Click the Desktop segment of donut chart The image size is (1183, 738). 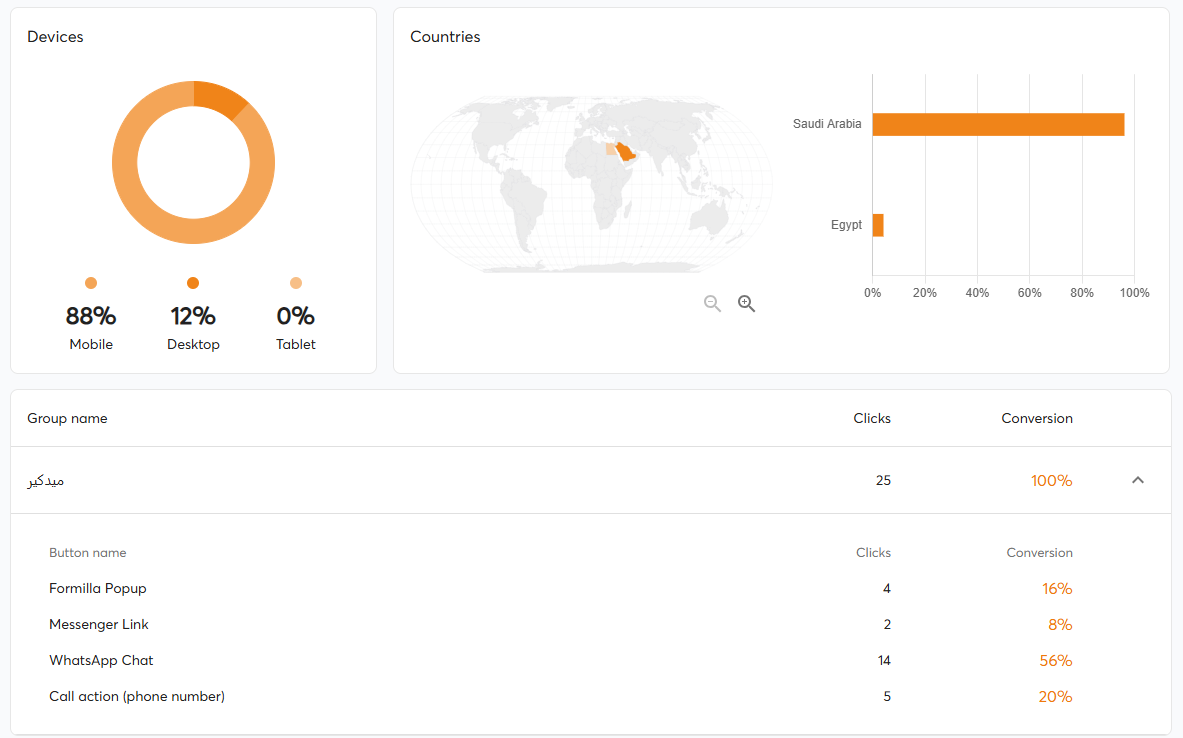coord(218,100)
